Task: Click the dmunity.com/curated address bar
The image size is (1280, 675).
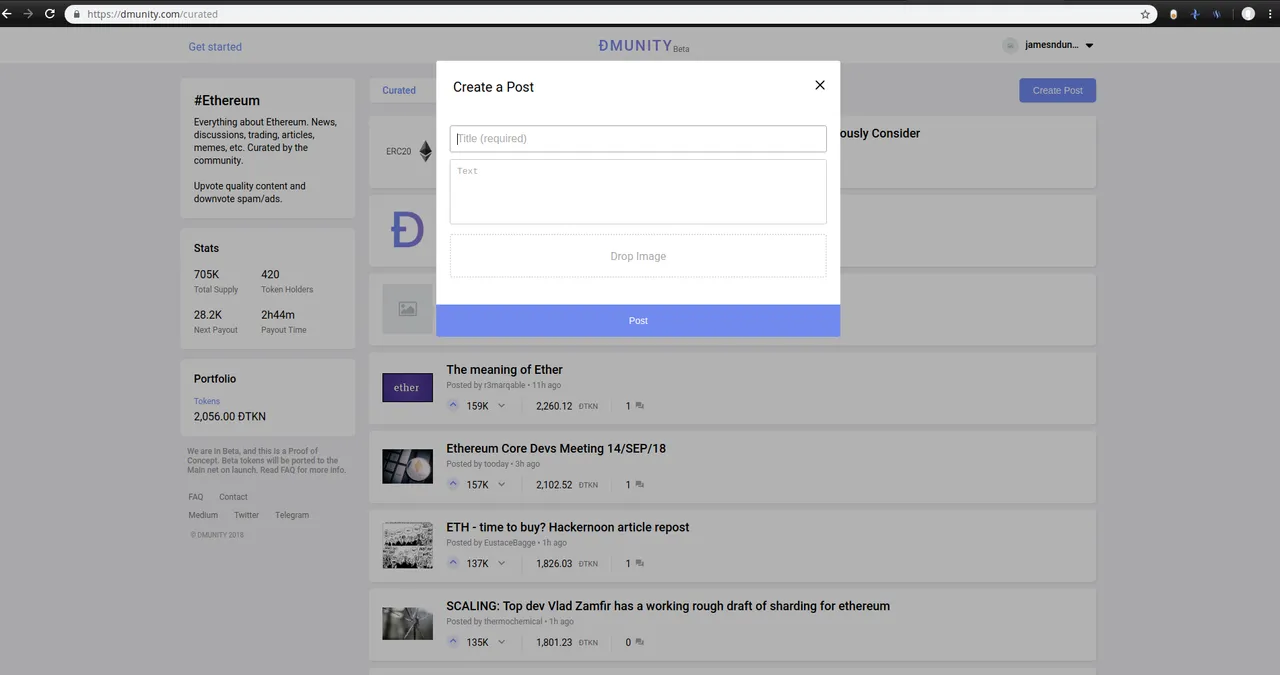Action: [610, 14]
